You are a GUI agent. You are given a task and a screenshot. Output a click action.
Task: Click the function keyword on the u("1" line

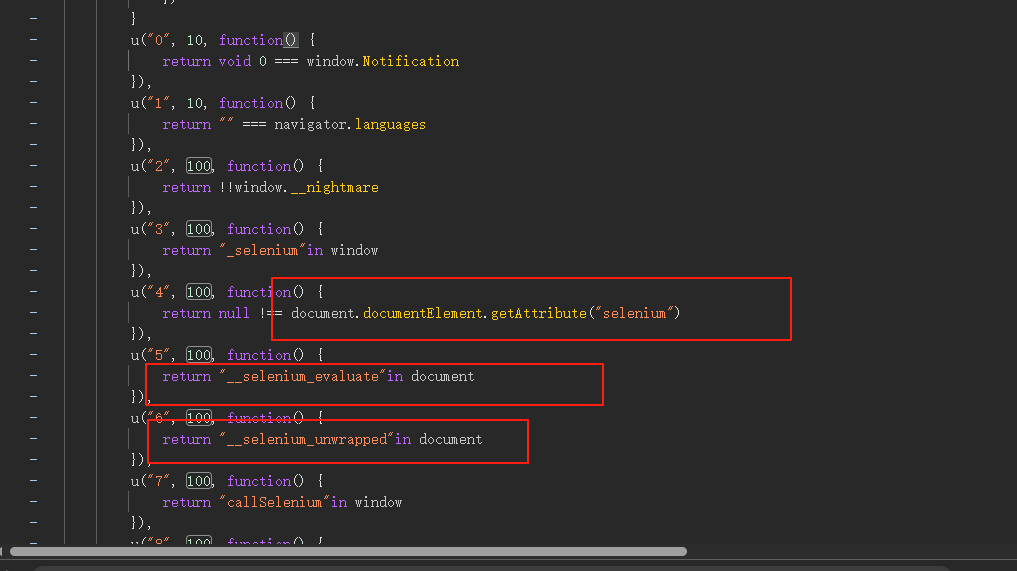[251, 103]
